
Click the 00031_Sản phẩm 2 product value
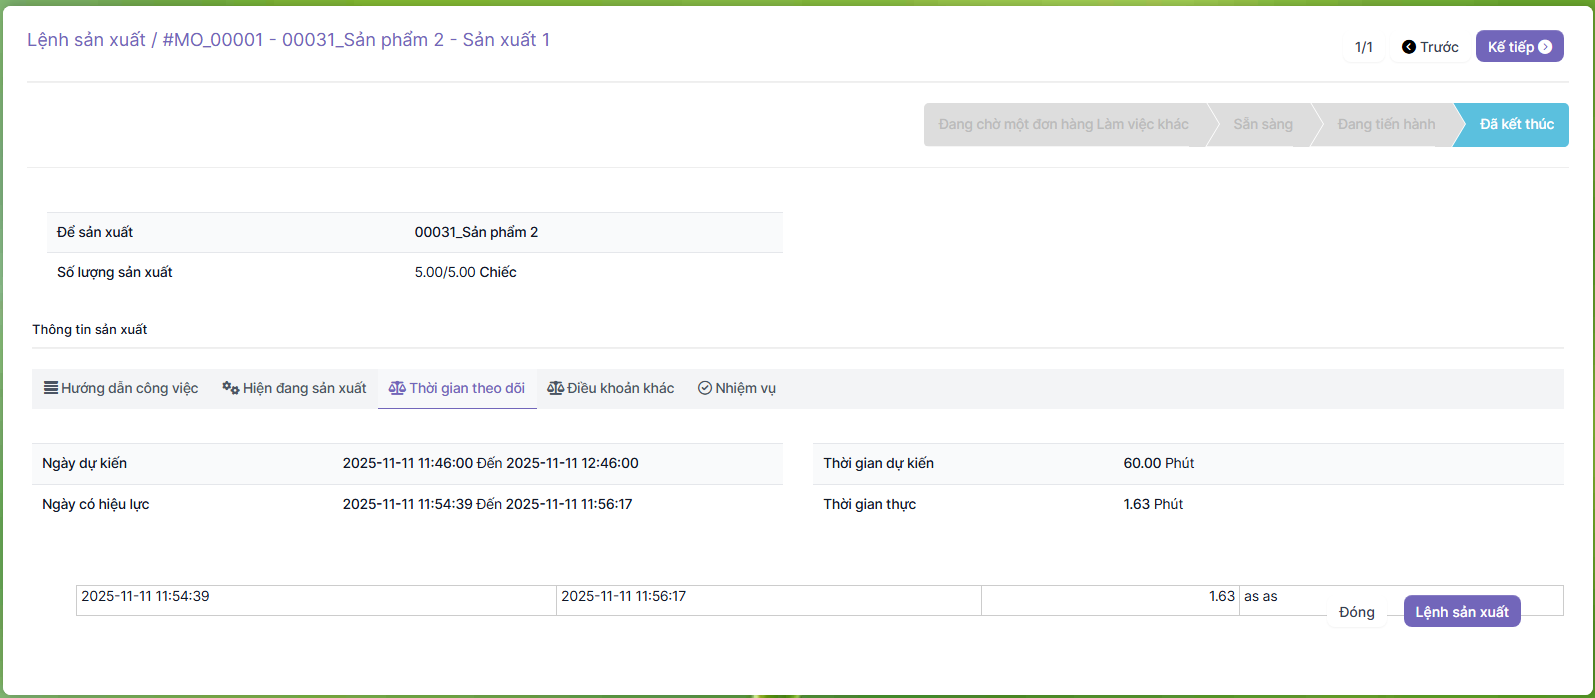tap(476, 232)
